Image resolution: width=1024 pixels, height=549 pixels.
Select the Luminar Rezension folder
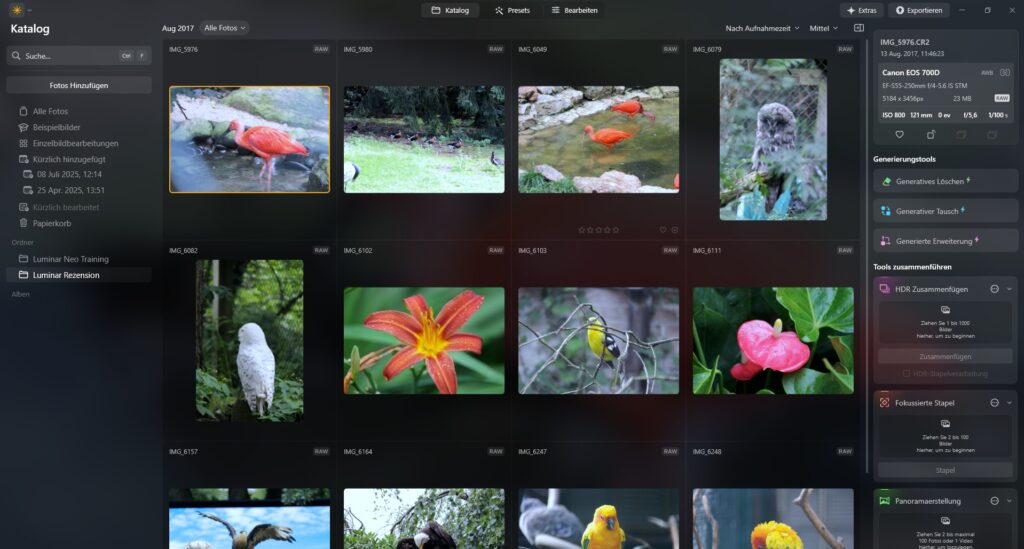pyautogui.click(x=79, y=275)
